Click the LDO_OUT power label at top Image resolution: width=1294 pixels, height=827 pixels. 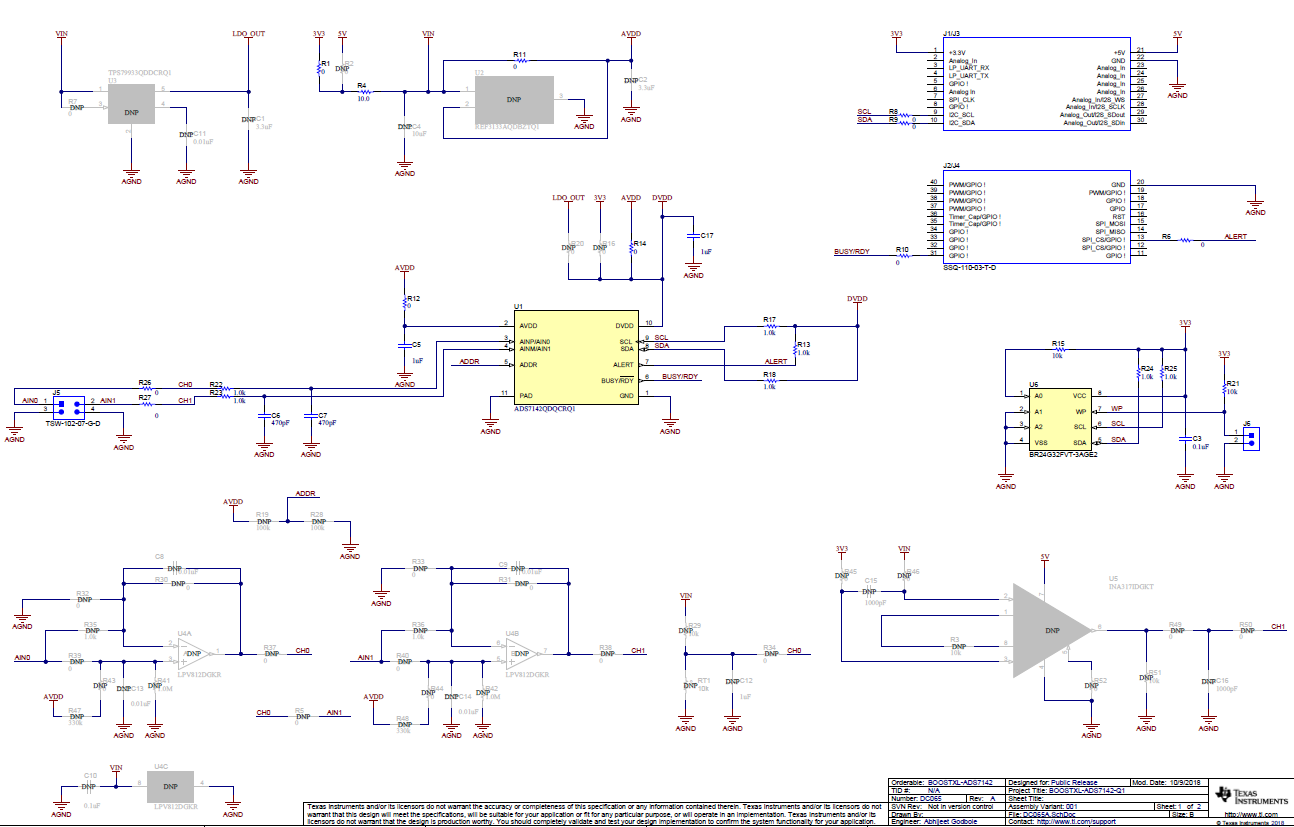[x=248, y=34]
